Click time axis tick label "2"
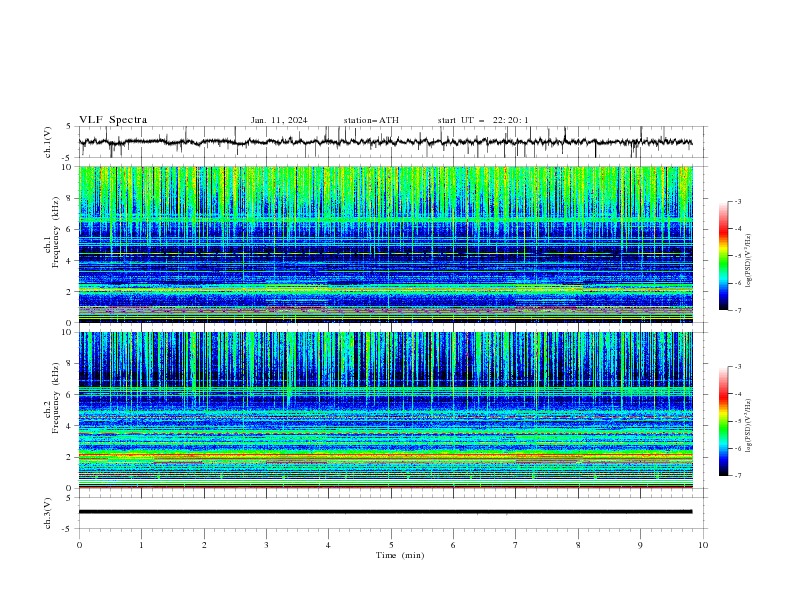 click(204, 545)
